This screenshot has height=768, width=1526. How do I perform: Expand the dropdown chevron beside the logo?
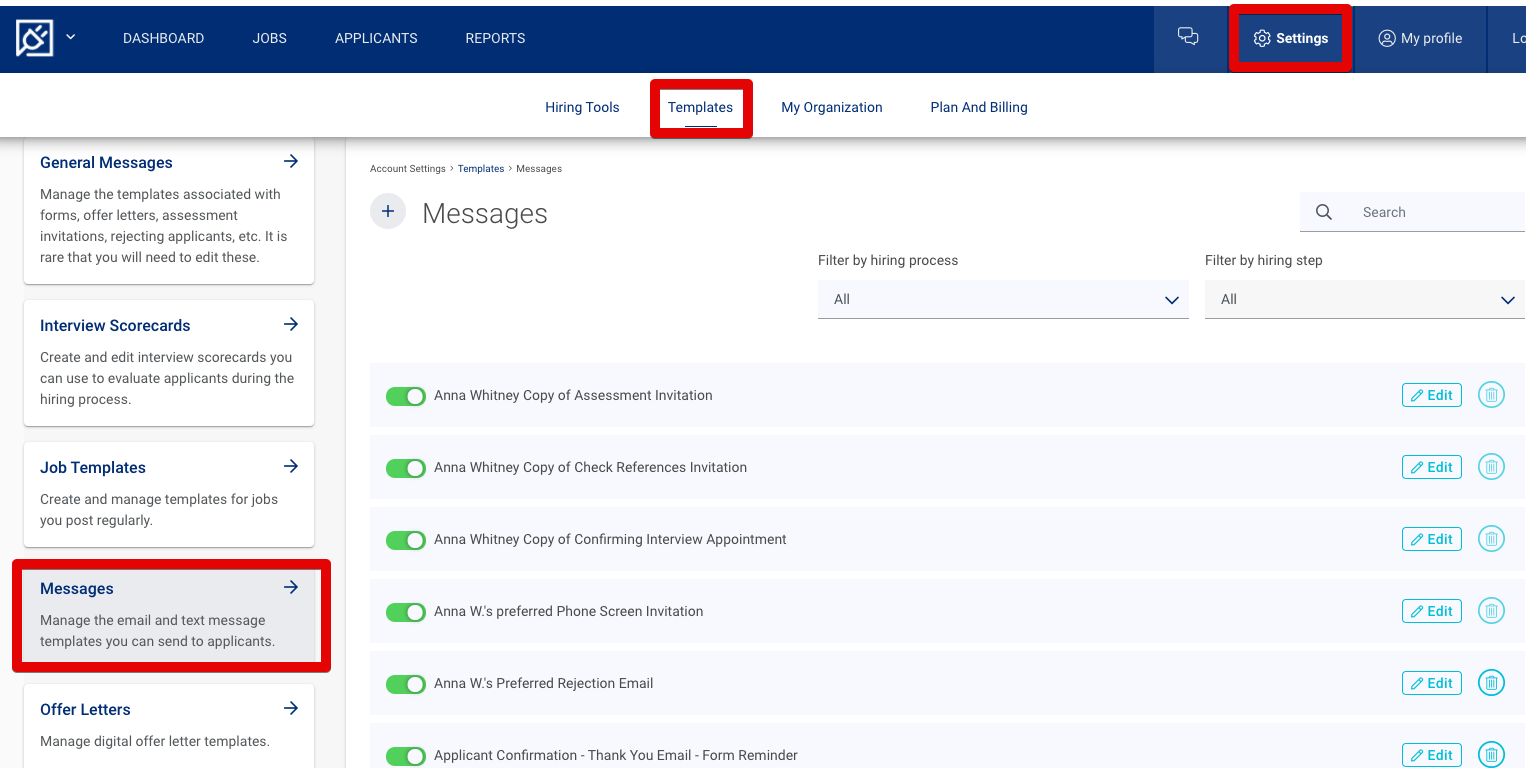[71, 38]
